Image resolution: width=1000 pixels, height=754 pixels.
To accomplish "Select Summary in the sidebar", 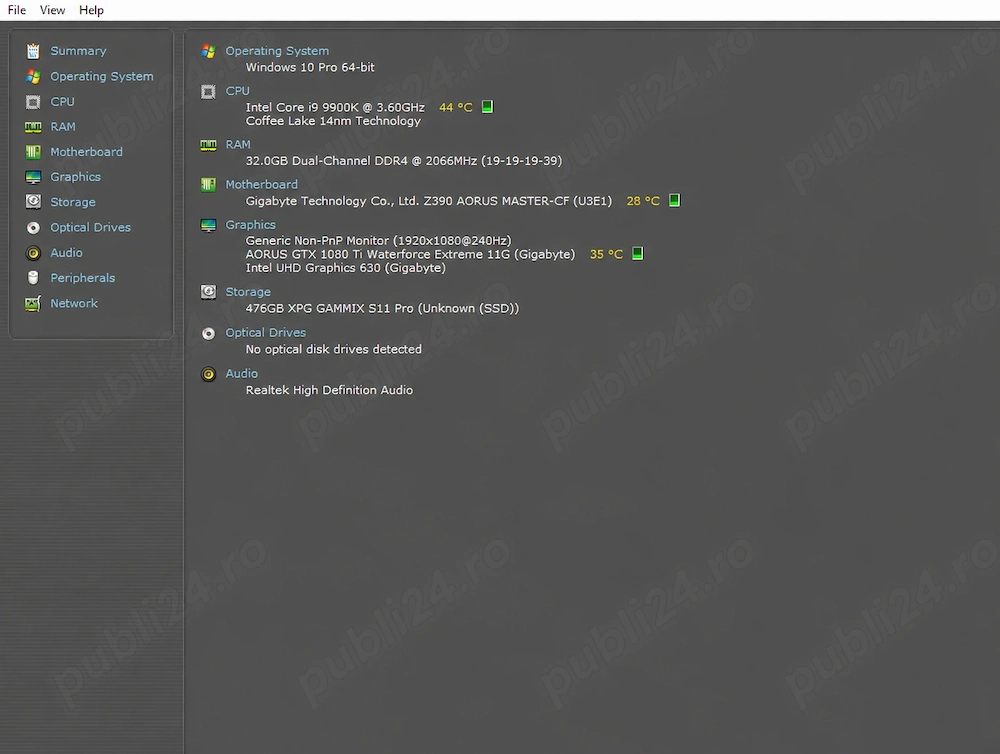I will [x=78, y=51].
